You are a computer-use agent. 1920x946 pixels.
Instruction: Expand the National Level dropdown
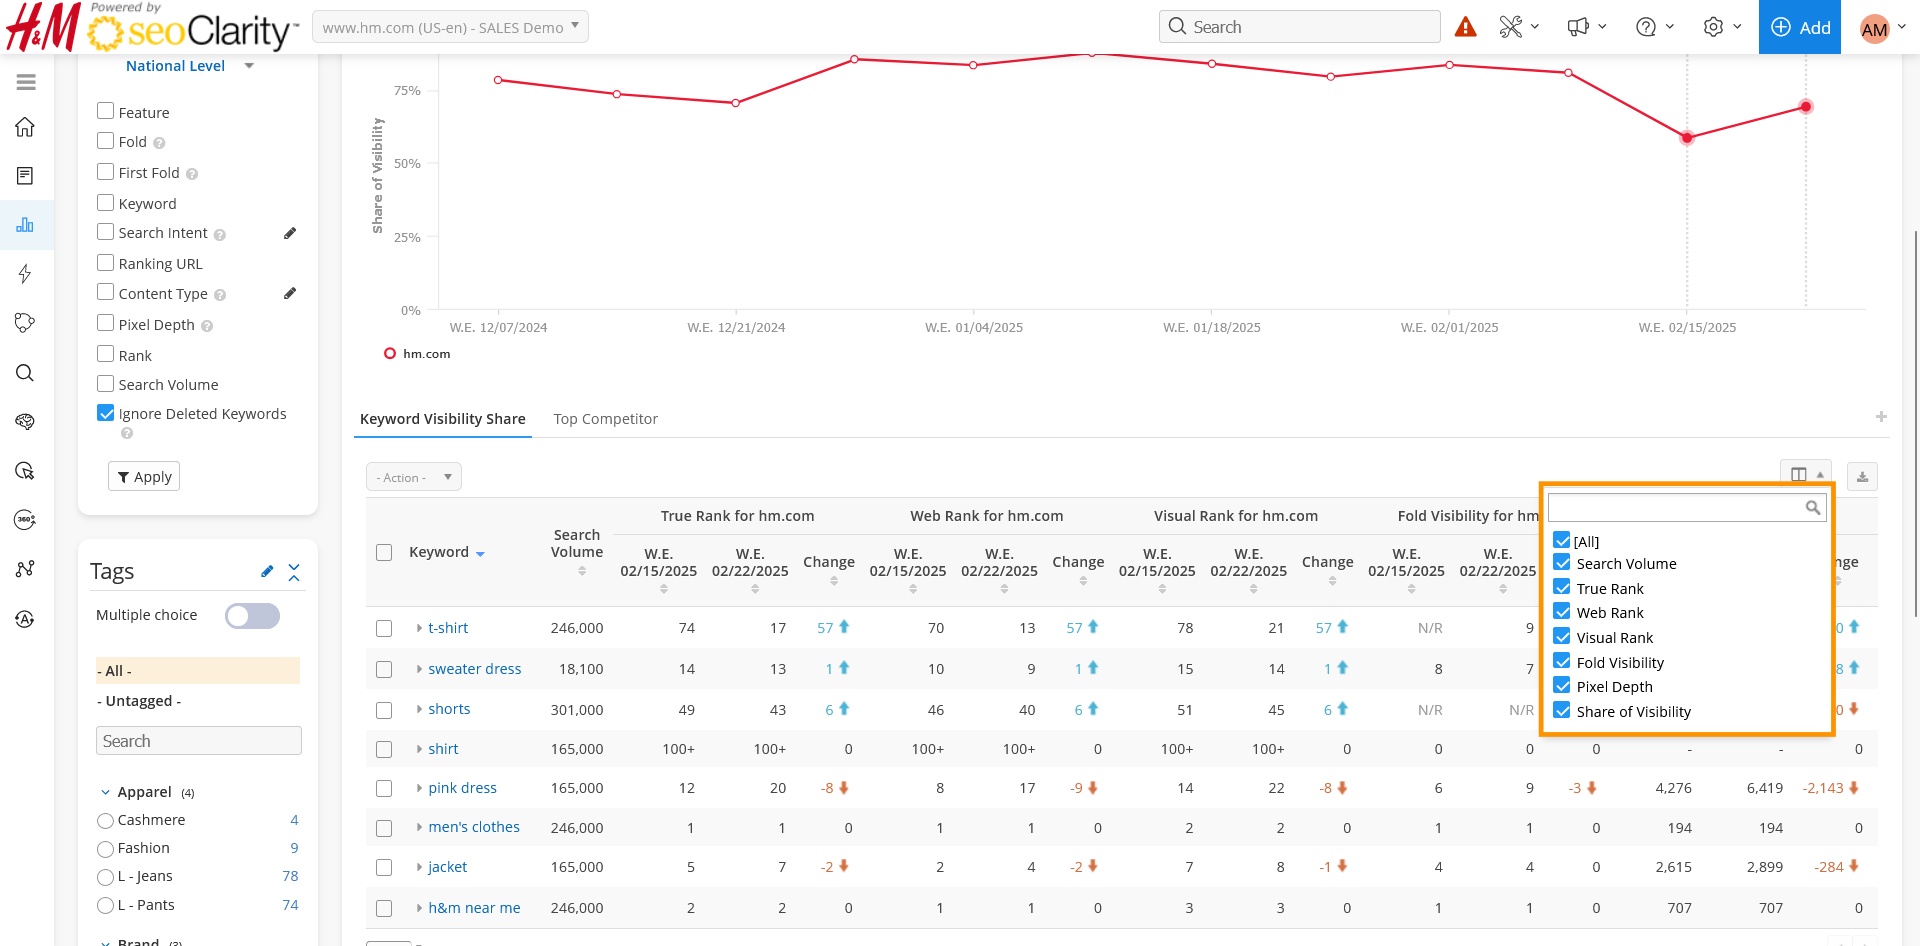tap(190, 66)
